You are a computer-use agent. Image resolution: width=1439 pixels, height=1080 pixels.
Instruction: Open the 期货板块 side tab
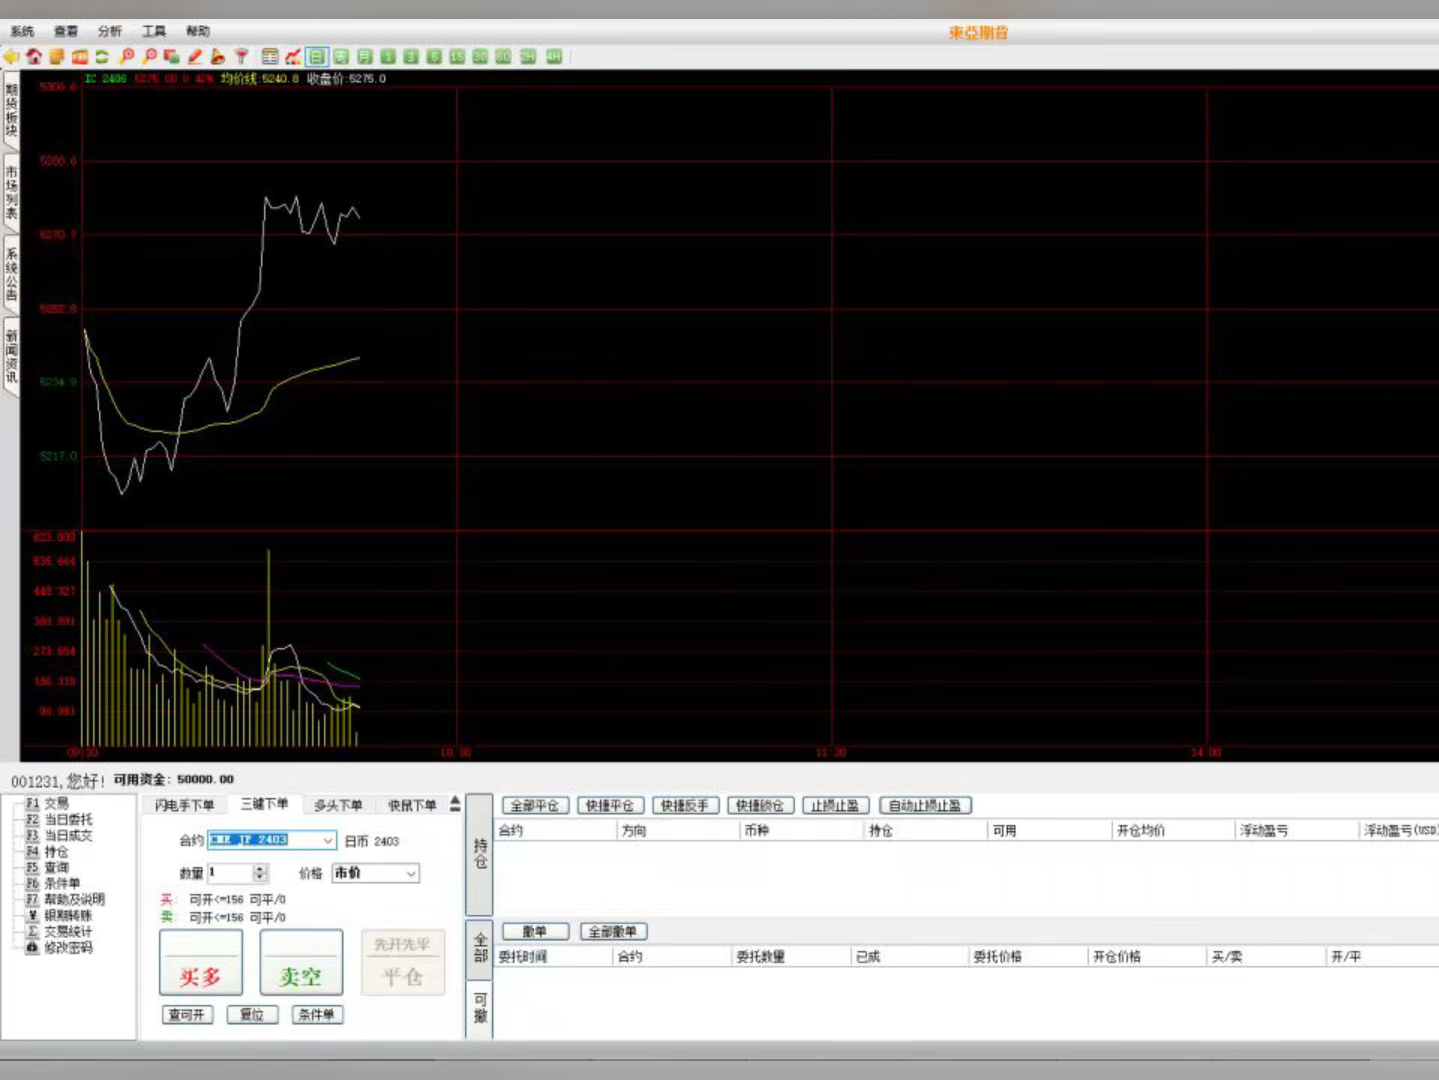[x=11, y=110]
